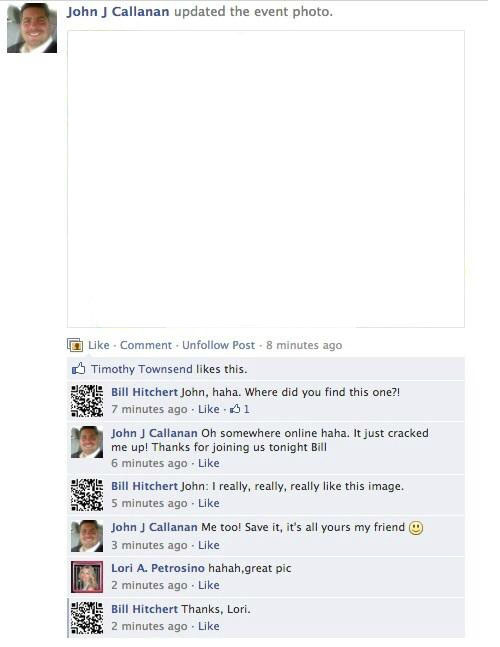Like John's 'somewhere online haha' comment
The width and height of the screenshot is (500, 647).
[208, 463]
